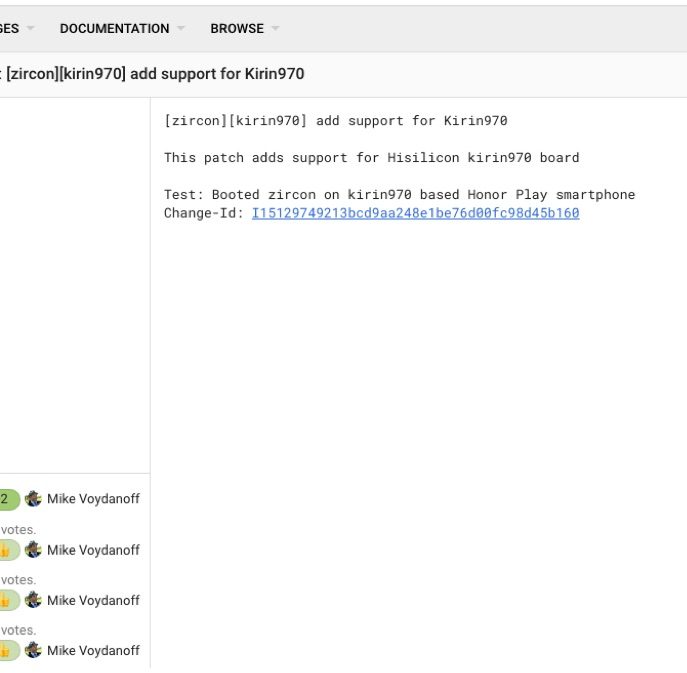687x673 pixels.
Task: Click Mike Voydanoff name in top thumbs-up row
Action: tap(93, 550)
